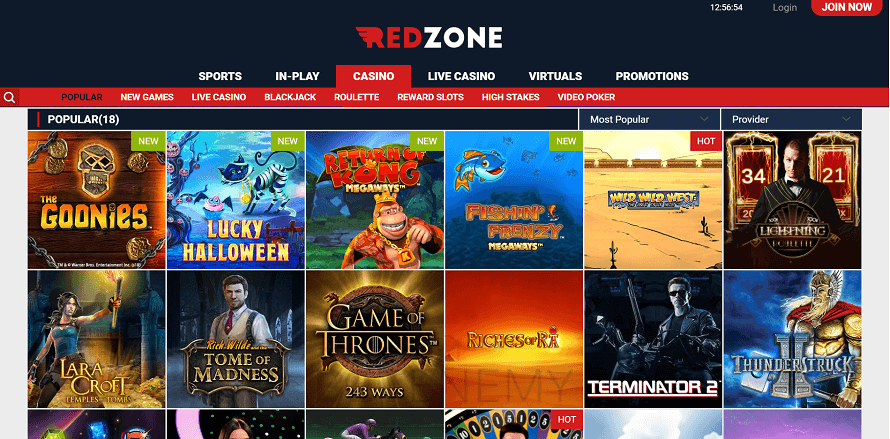Open Lightning Roulette game tile
The height and width of the screenshot is (439, 890).
(x=792, y=200)
